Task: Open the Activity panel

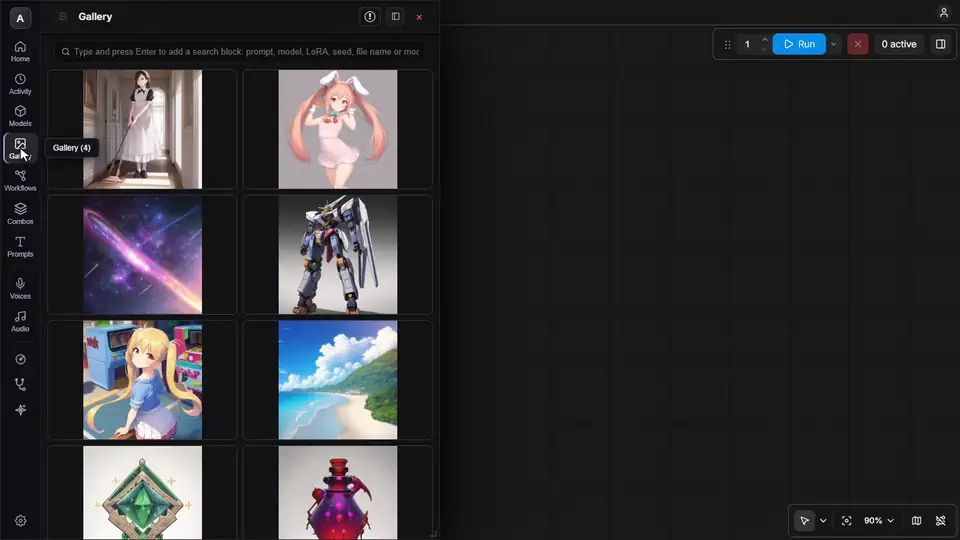Action: pyautogui.click(x=20, y=84)
